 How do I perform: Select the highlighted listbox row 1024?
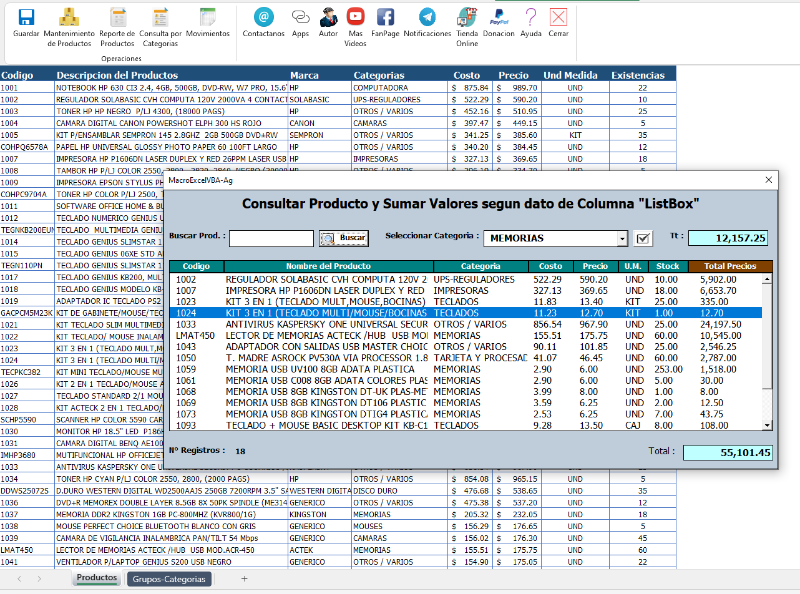[x=466, y=313]
